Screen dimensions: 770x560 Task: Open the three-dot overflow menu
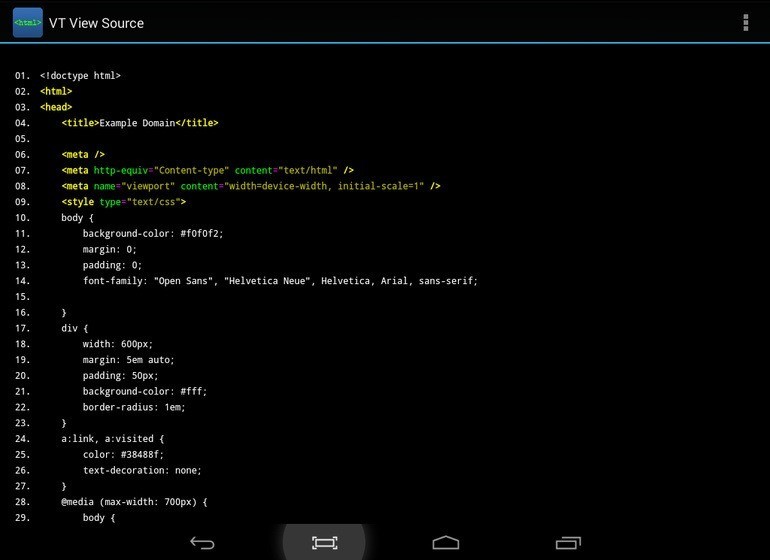745,23
